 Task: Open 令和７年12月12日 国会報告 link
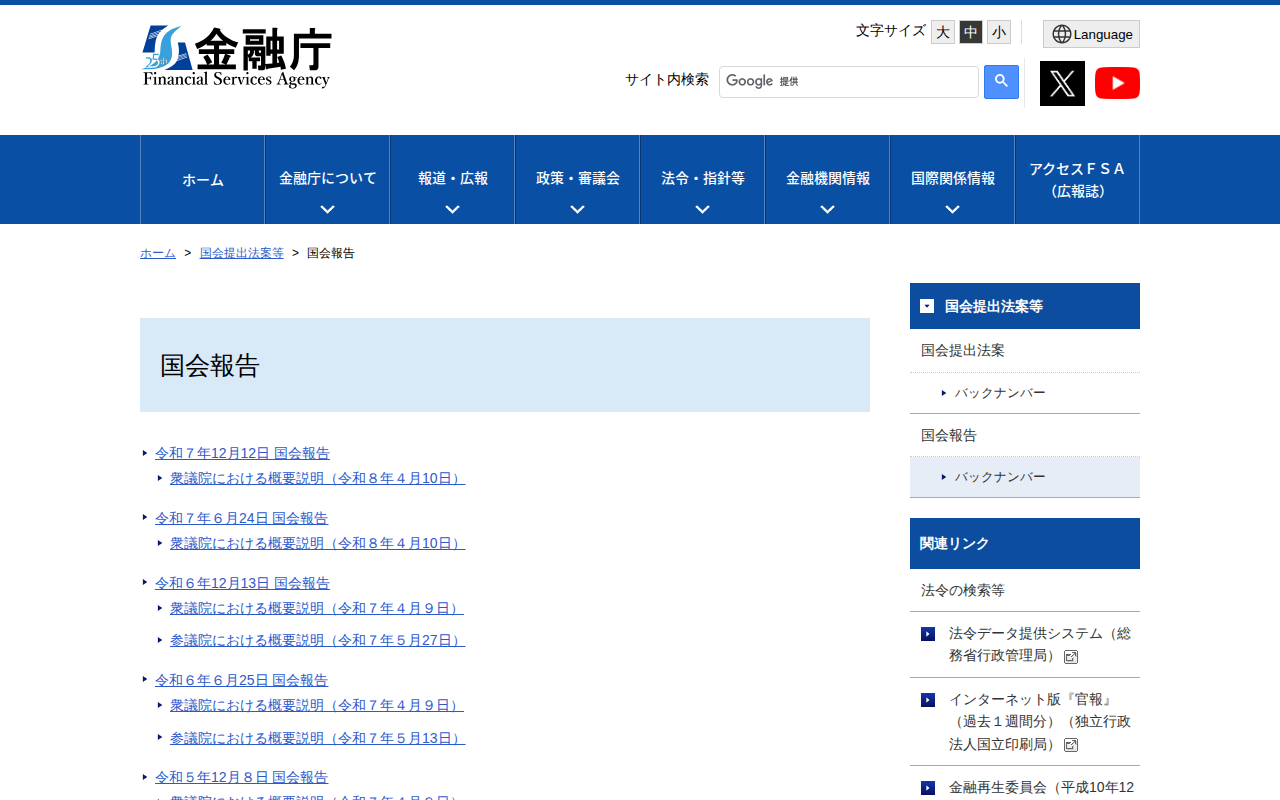(x=242, y=453)
